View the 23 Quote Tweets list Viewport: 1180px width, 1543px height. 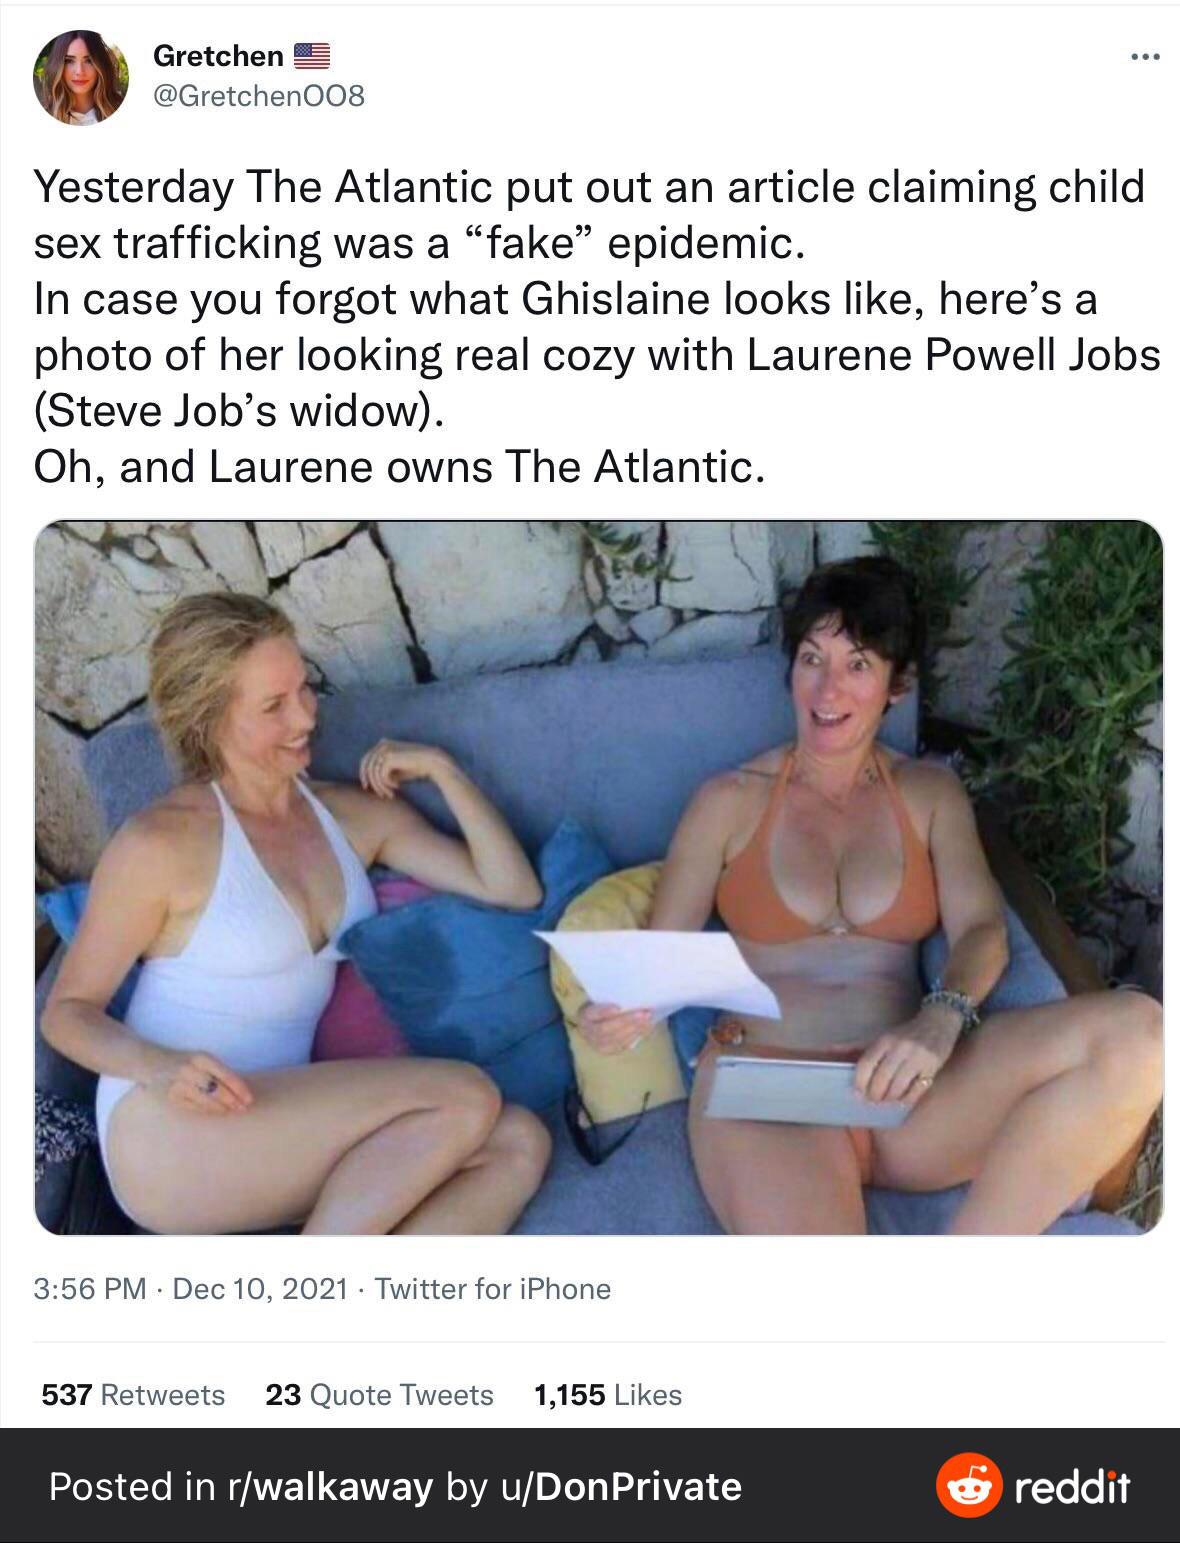[x=379, y=1394]
